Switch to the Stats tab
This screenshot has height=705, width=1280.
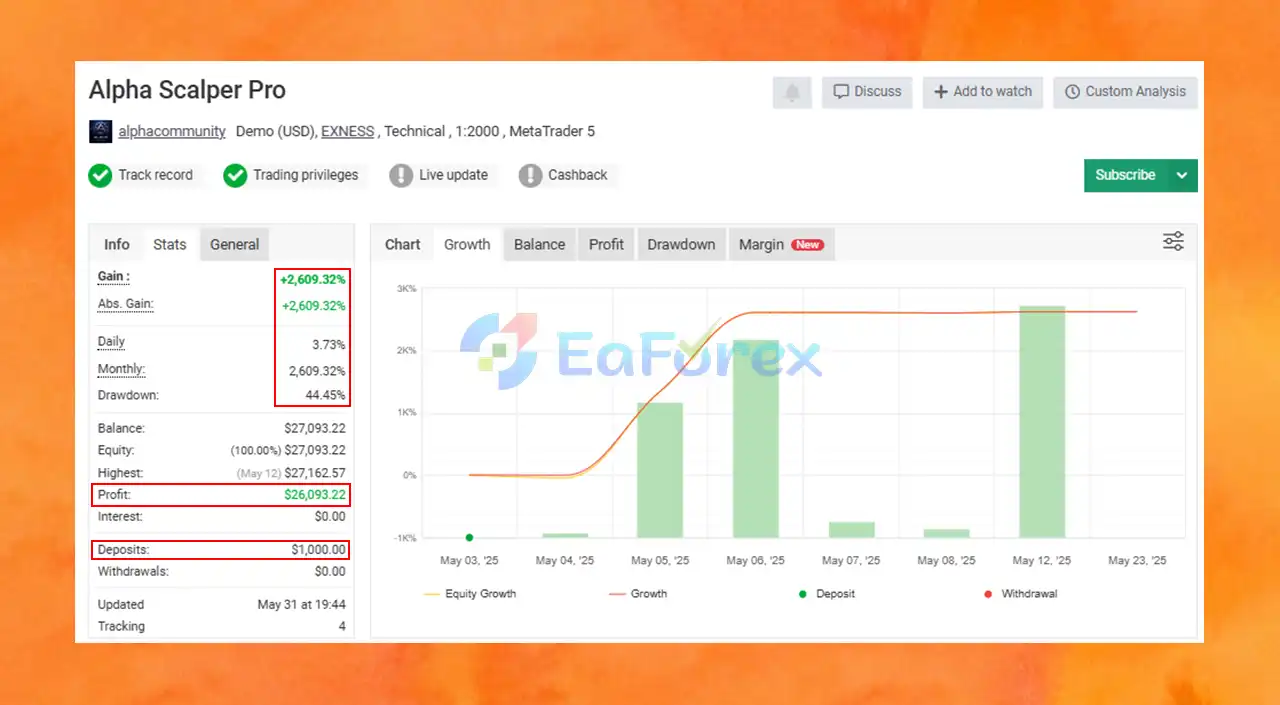coord(169,244)
